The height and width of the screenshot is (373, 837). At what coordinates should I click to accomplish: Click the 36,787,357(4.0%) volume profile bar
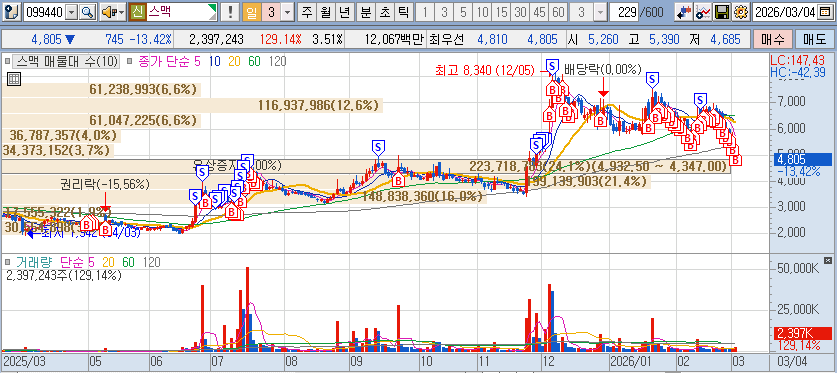click(x=63, y=136)
